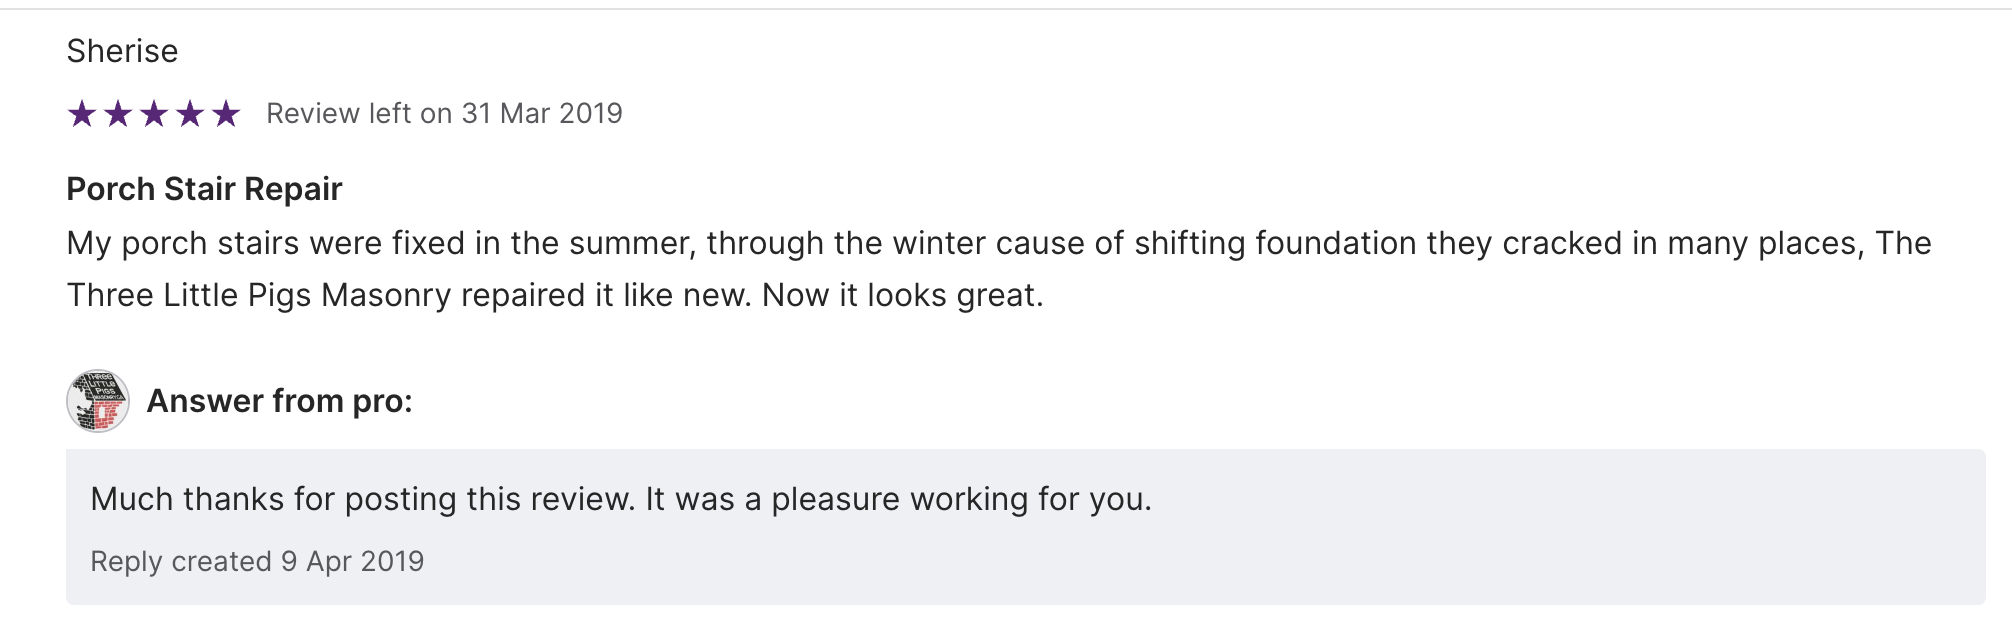Click reviewer name Sherise
This screenshot has height=628, width=2012.
[x=122, y=51]
